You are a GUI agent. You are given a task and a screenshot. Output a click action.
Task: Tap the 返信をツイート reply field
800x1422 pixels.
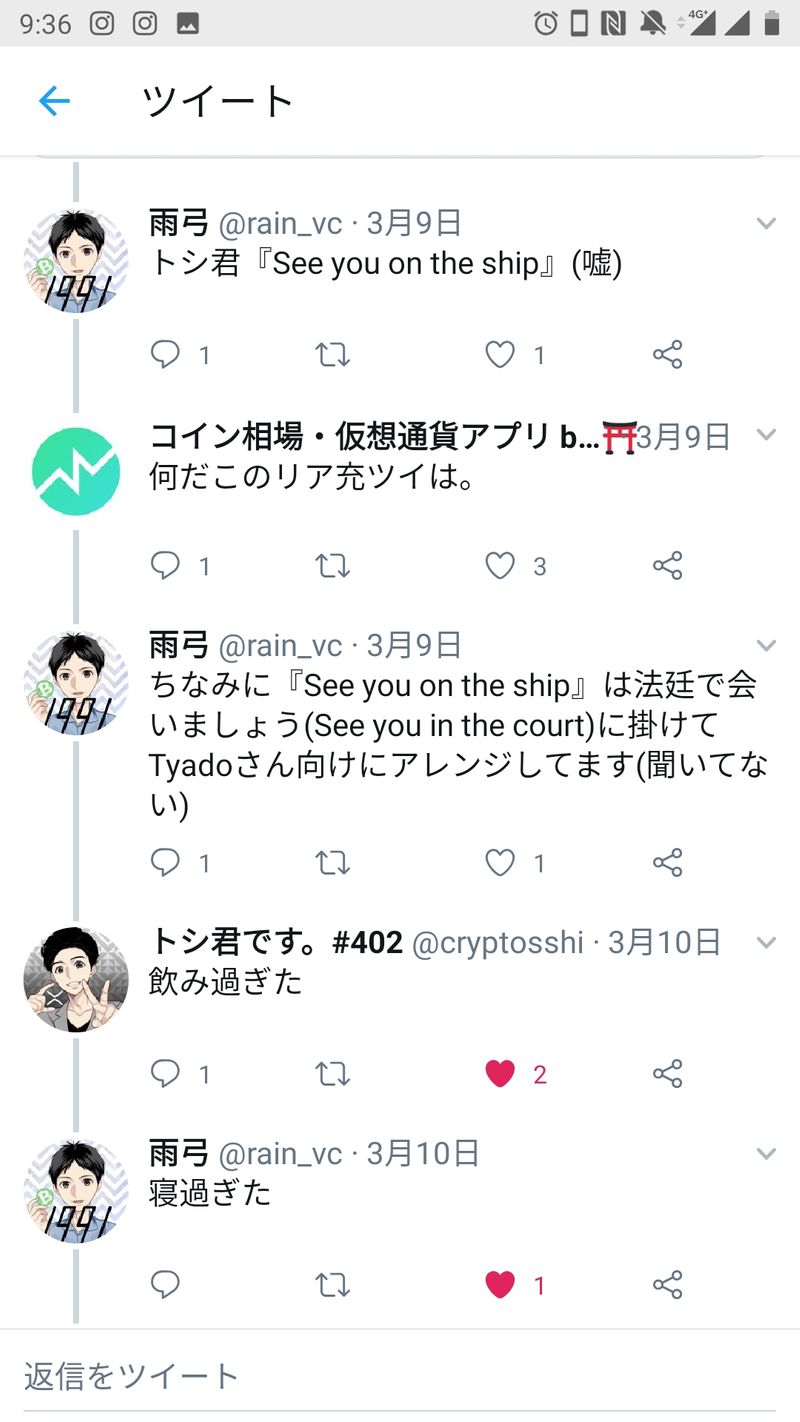pos(400,1376)
